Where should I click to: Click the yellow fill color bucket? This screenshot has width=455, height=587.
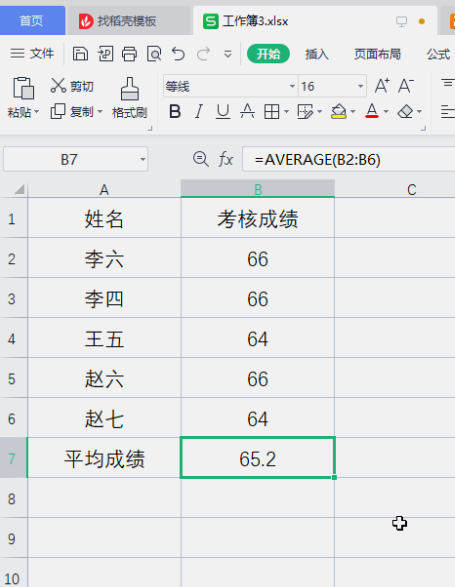click(x=339, y=112)
